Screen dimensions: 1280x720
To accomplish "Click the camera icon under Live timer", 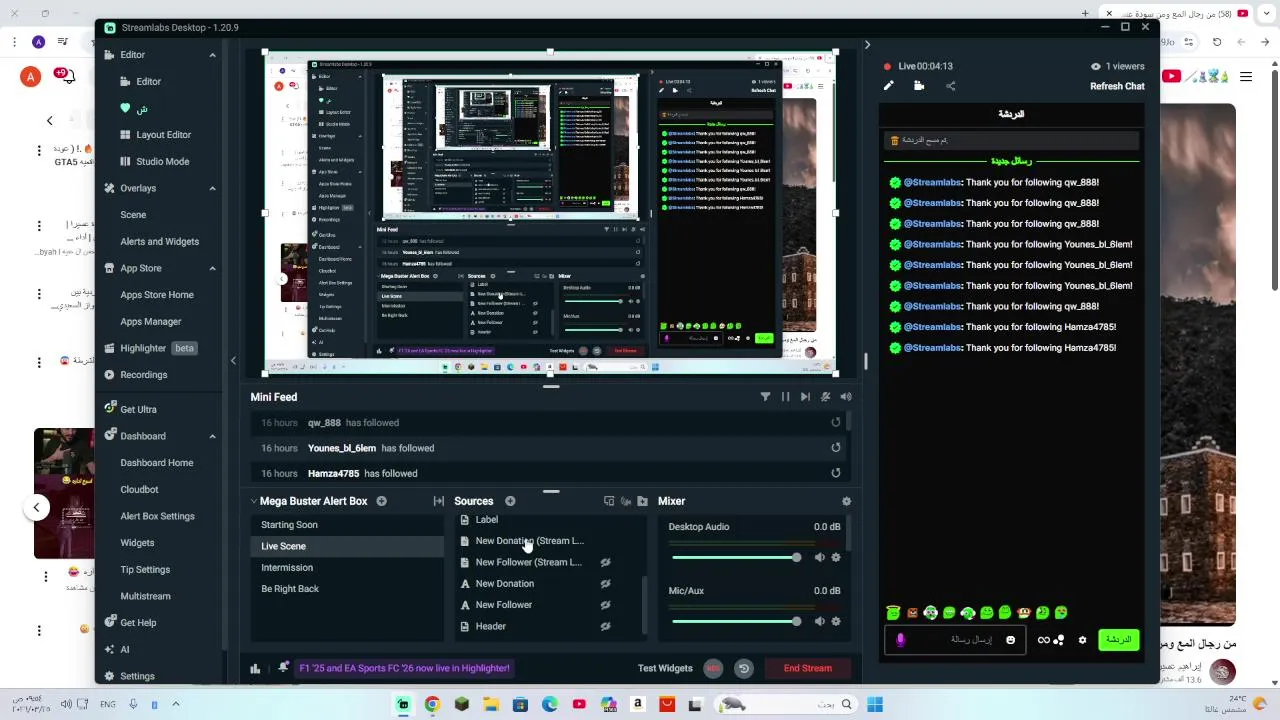I will pos(919,86).
